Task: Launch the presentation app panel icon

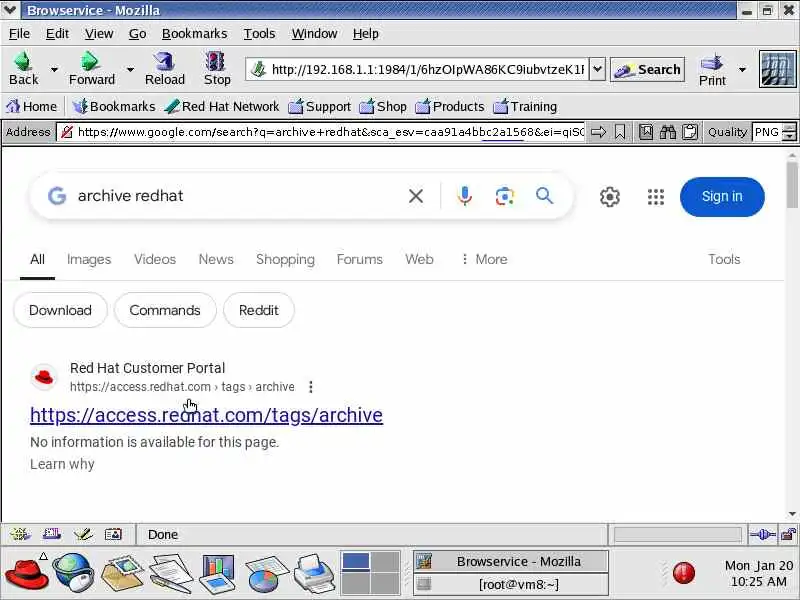Action: pyautogui.click(x=218, y=574)
